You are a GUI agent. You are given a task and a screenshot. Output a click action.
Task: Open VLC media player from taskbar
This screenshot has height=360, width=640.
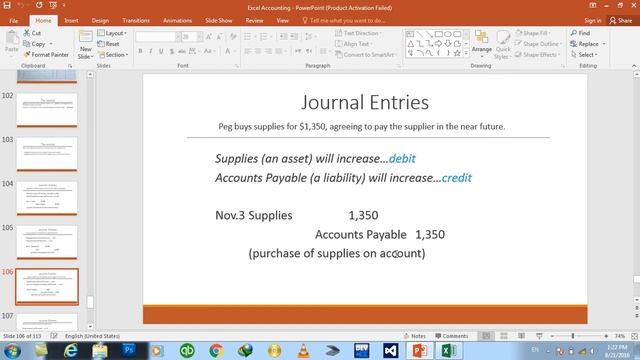(303, 350)
